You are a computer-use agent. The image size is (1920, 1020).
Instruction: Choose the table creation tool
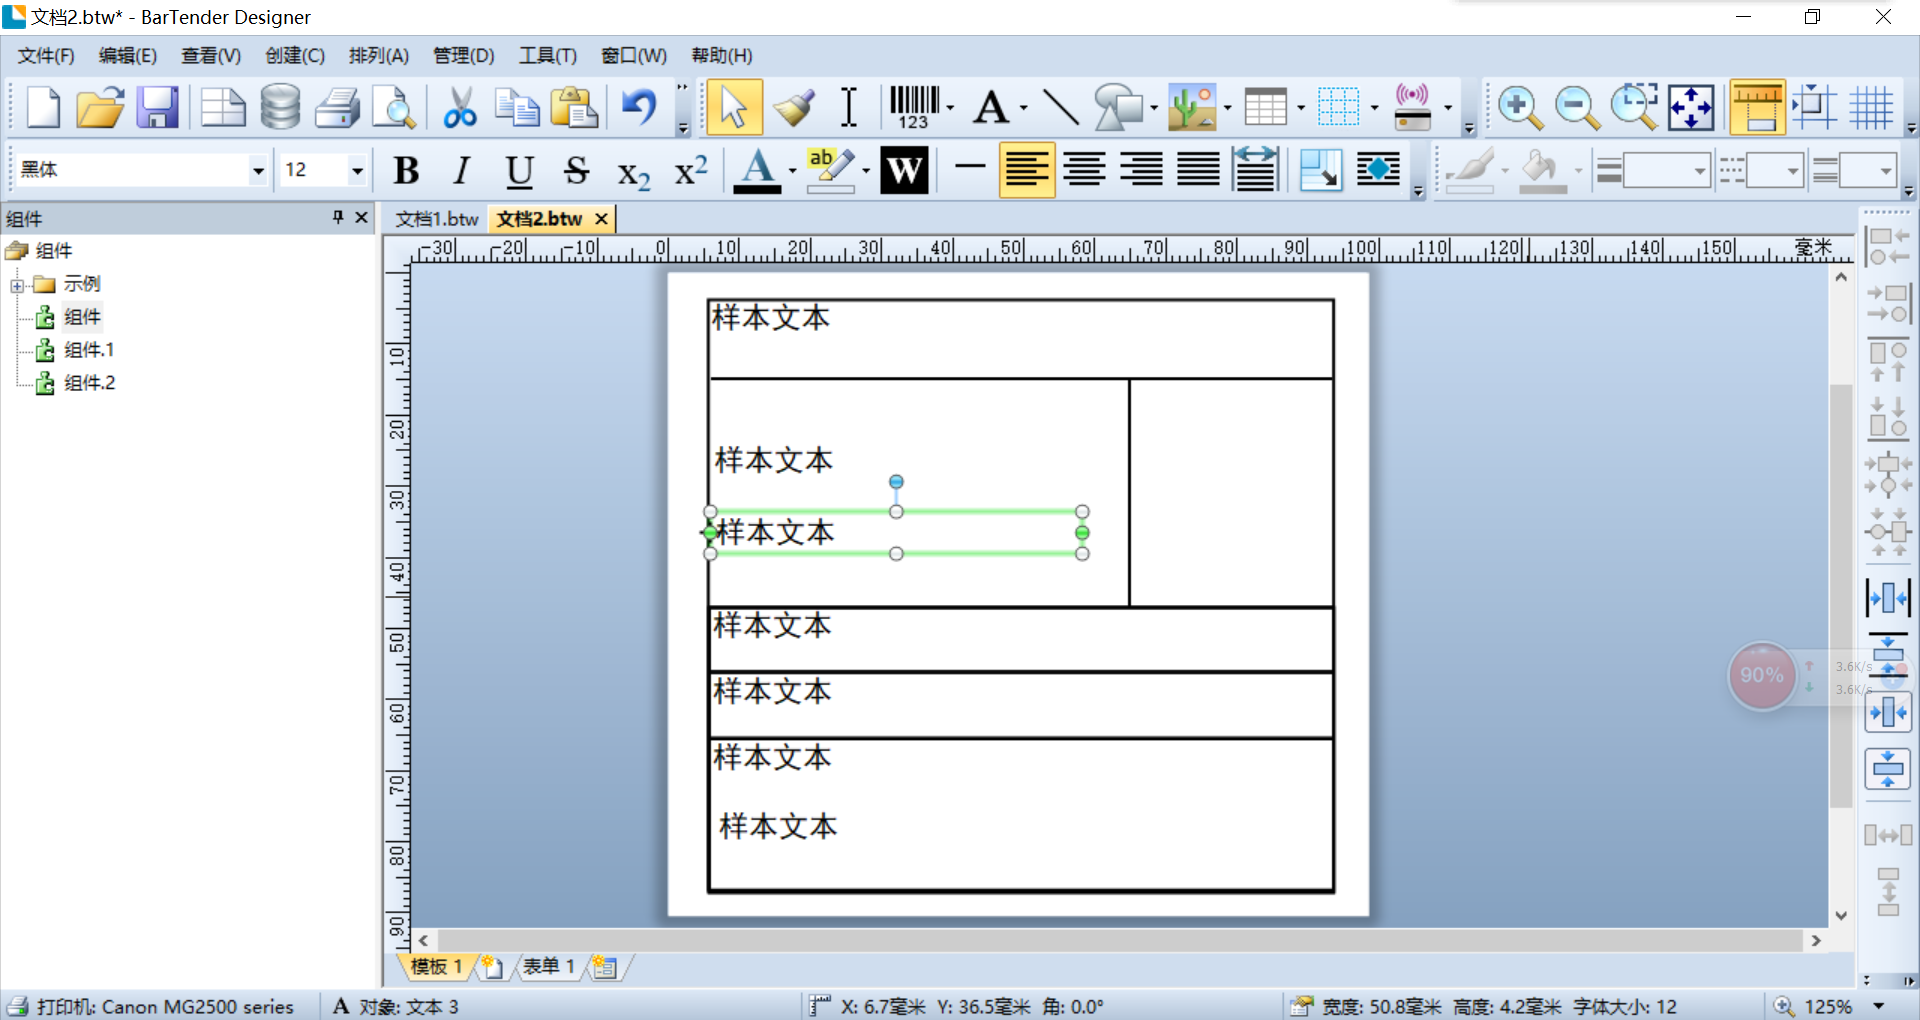pyautogui.click(x=1265, y=107)
